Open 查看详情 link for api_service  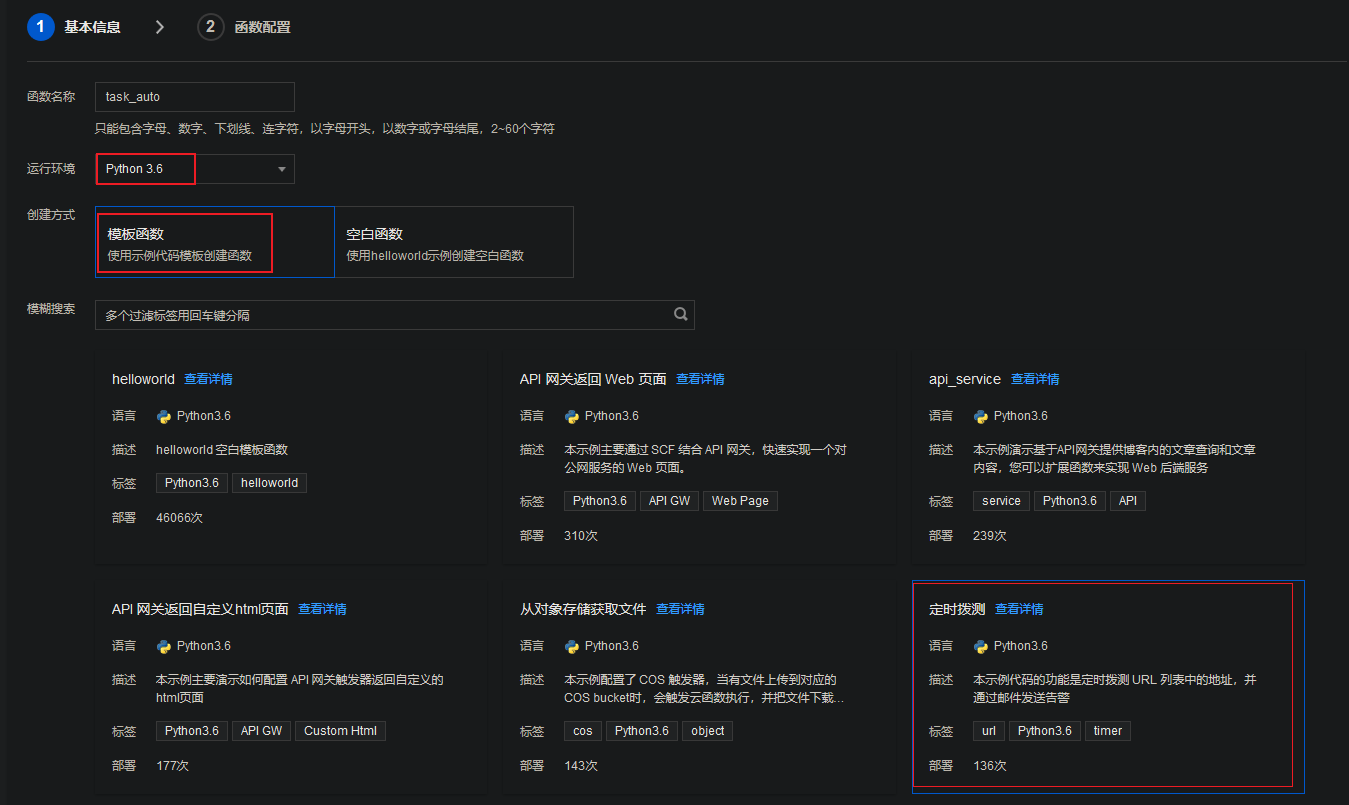point(1035,379)
